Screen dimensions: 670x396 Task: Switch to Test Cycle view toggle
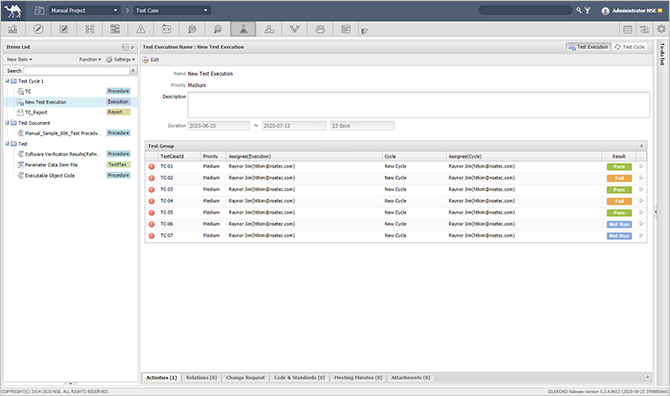point(630,47)
